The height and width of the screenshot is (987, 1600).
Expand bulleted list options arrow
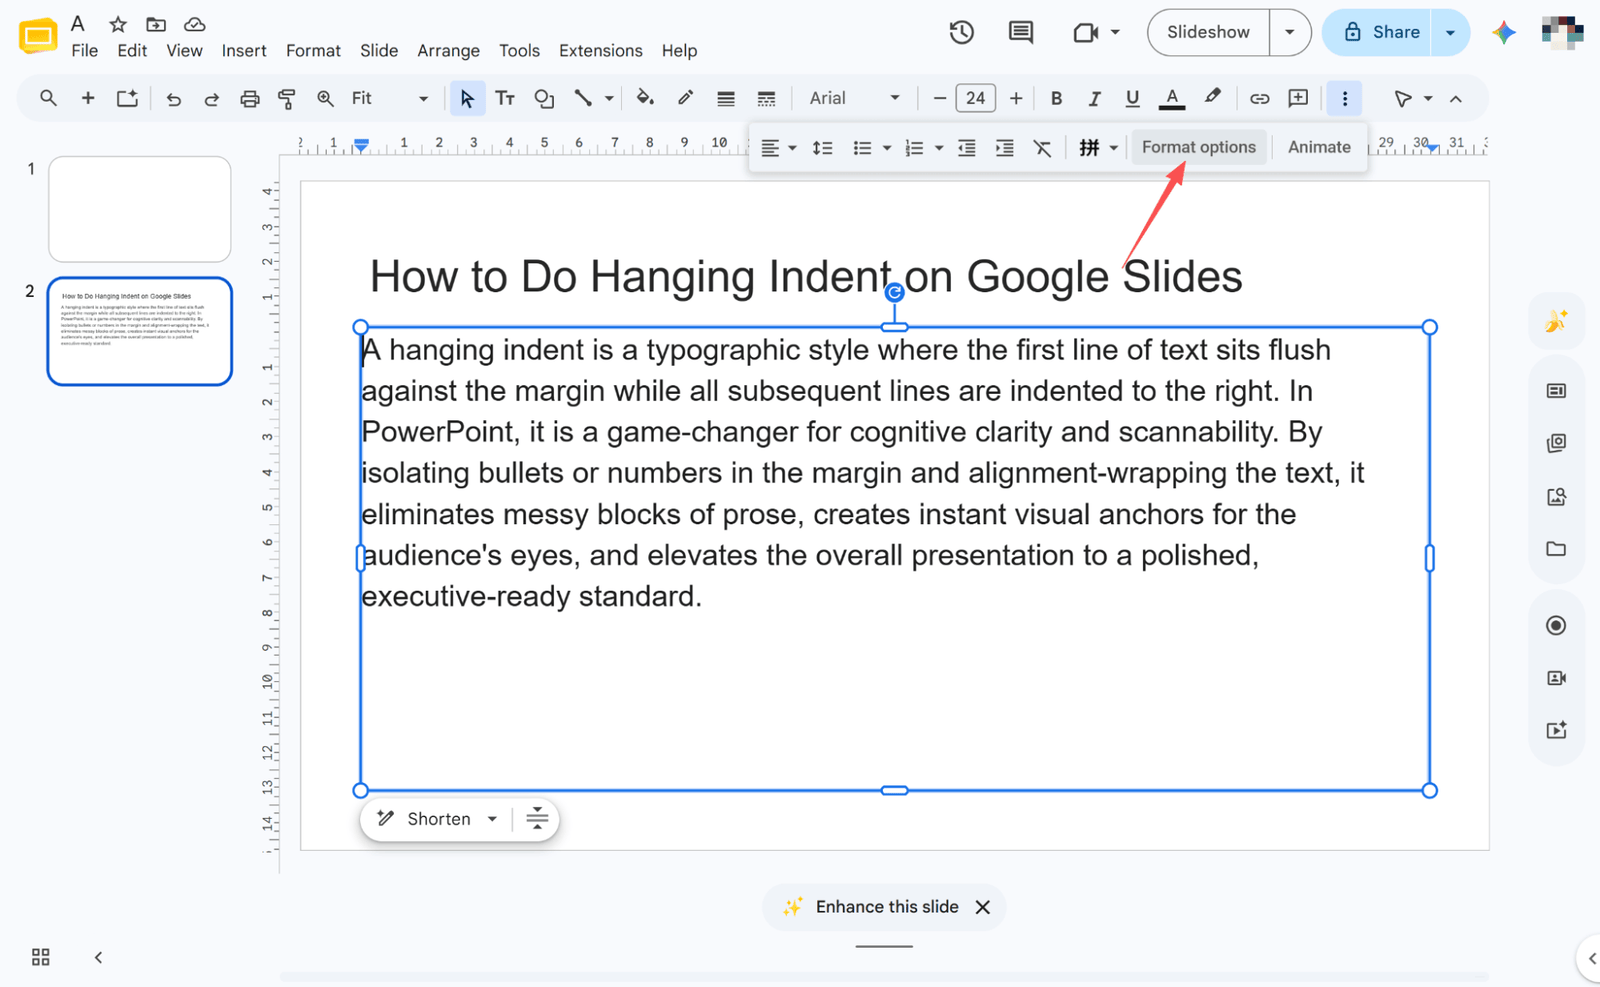coord(887,148)
